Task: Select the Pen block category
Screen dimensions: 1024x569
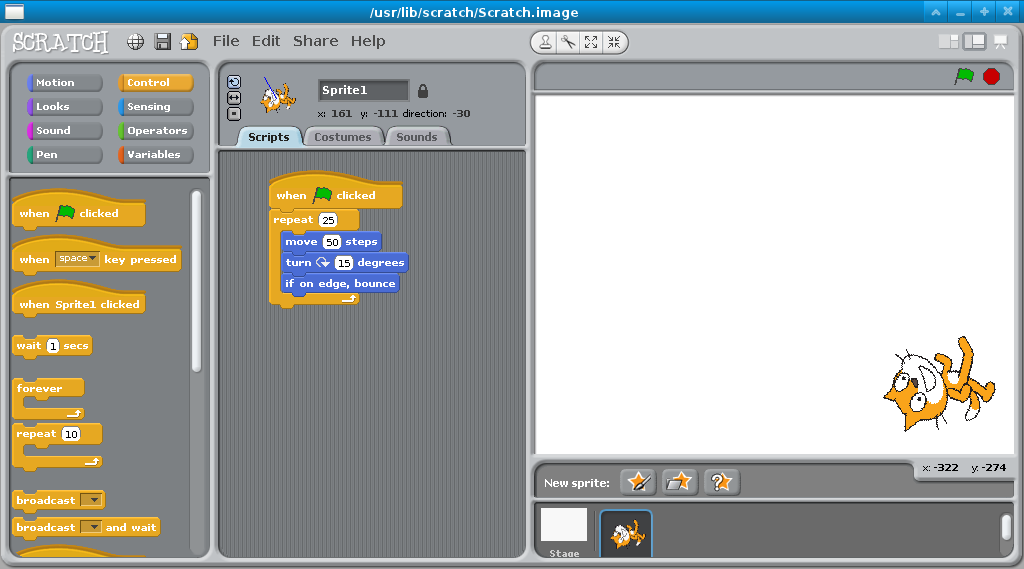Action: 65,155
